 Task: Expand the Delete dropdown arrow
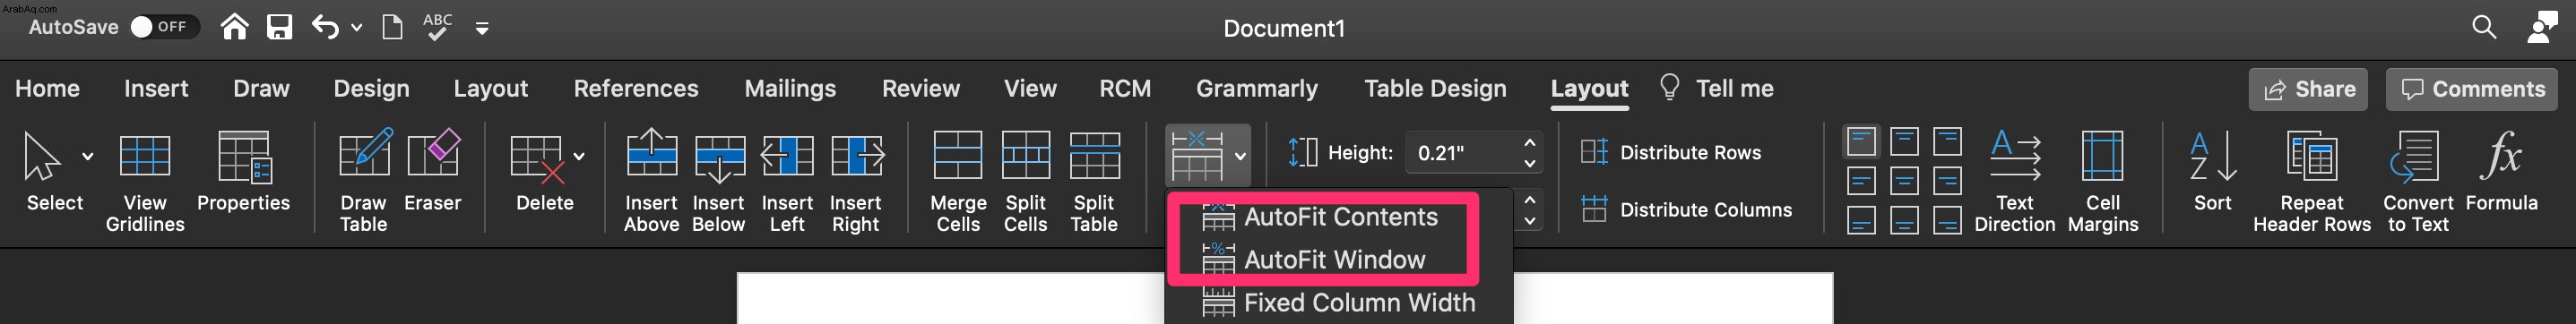(579, 156)
